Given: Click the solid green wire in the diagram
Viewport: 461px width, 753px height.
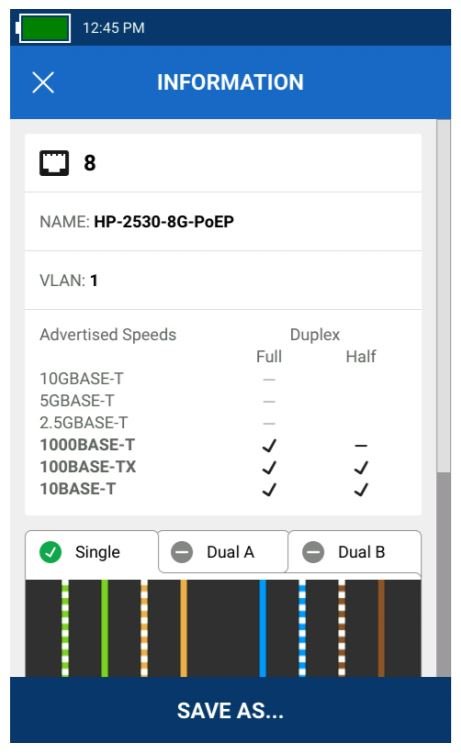Looking at the screenshot, I should coord(105,628).
